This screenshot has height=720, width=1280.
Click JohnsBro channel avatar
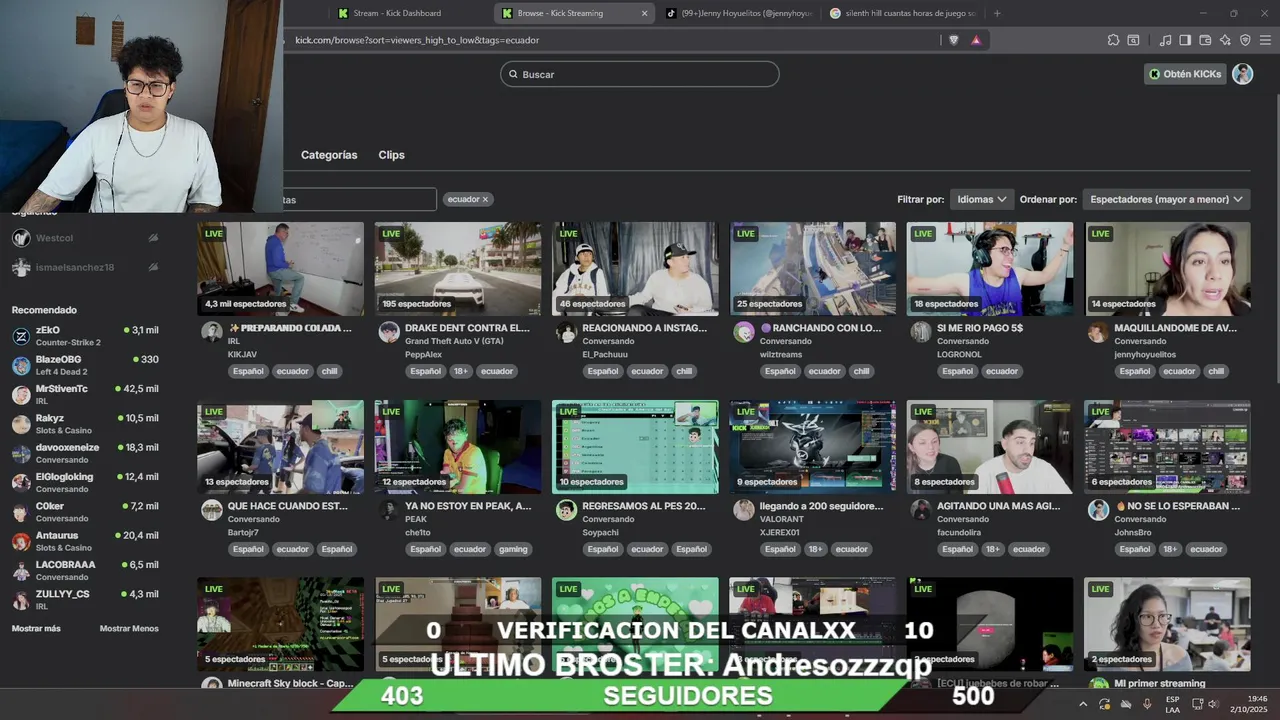[1098, 510]
